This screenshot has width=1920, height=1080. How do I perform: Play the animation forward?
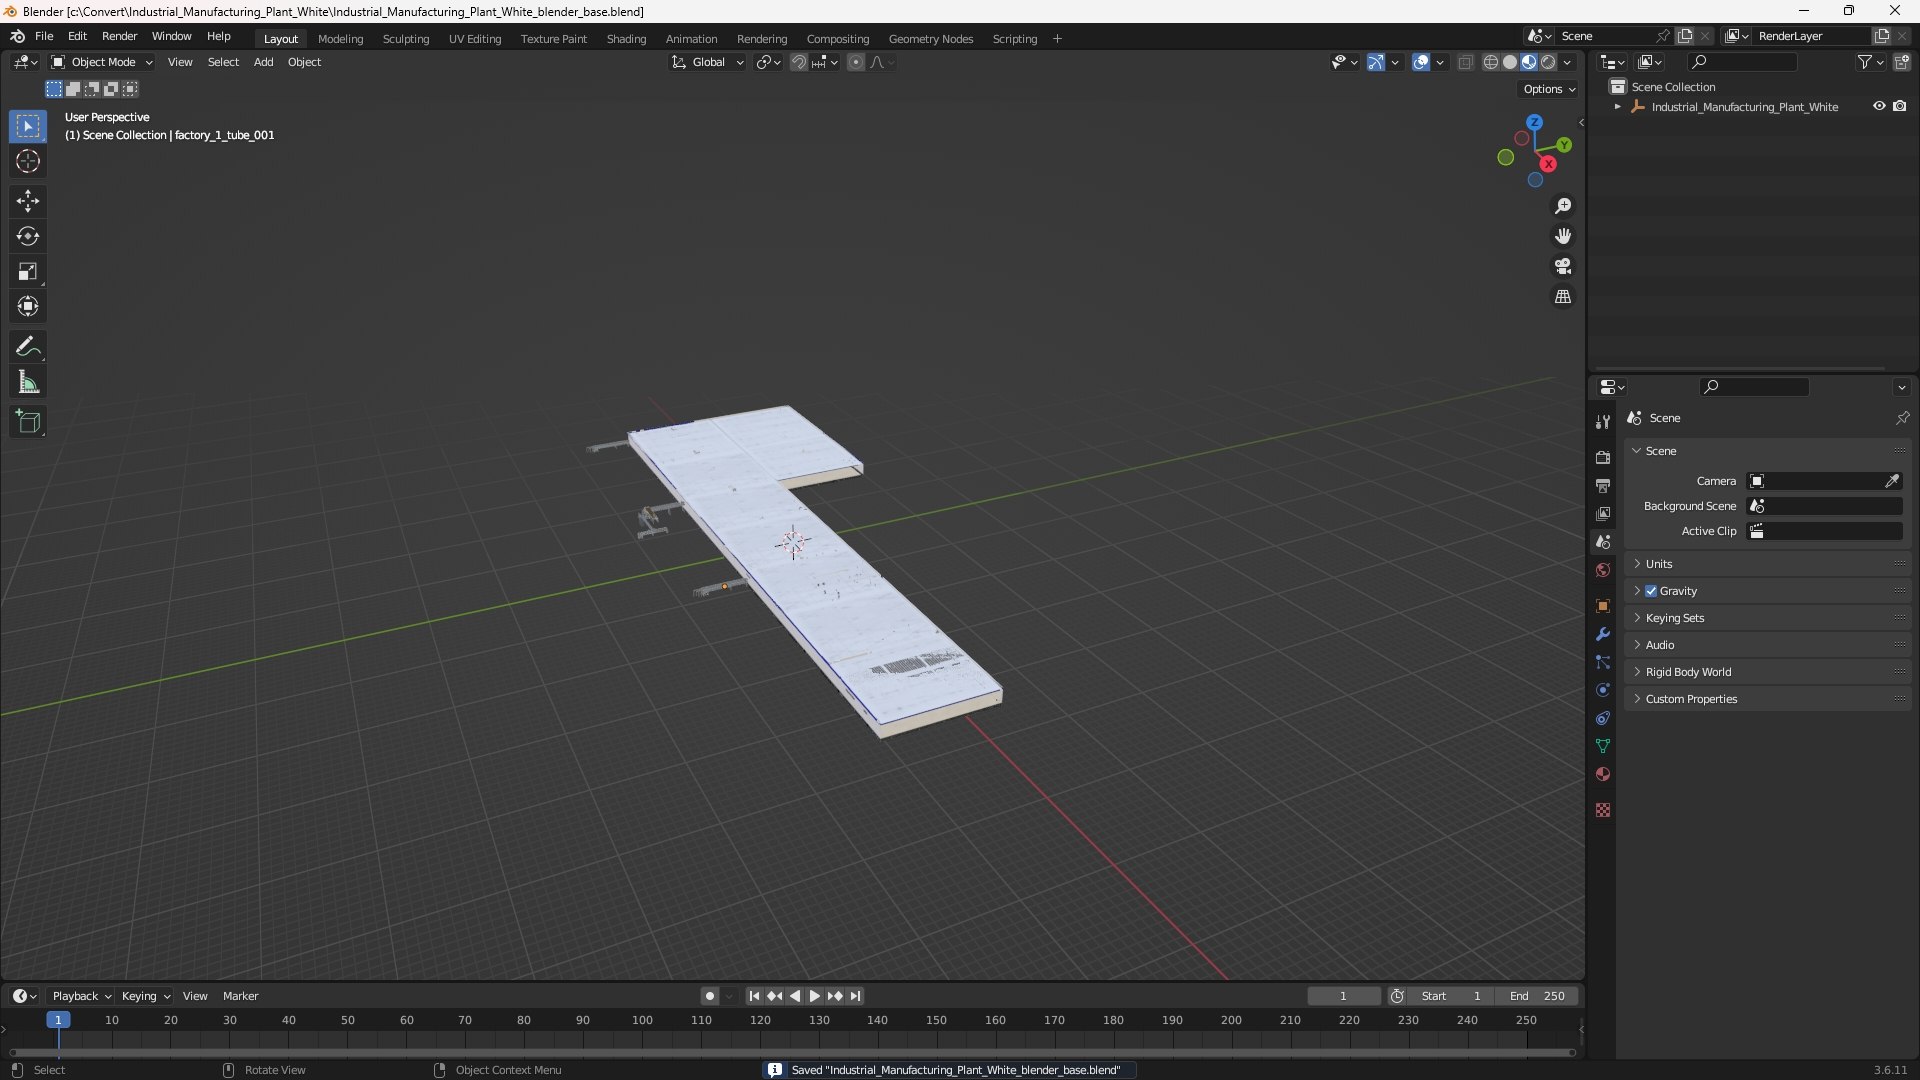coord(814,996)
